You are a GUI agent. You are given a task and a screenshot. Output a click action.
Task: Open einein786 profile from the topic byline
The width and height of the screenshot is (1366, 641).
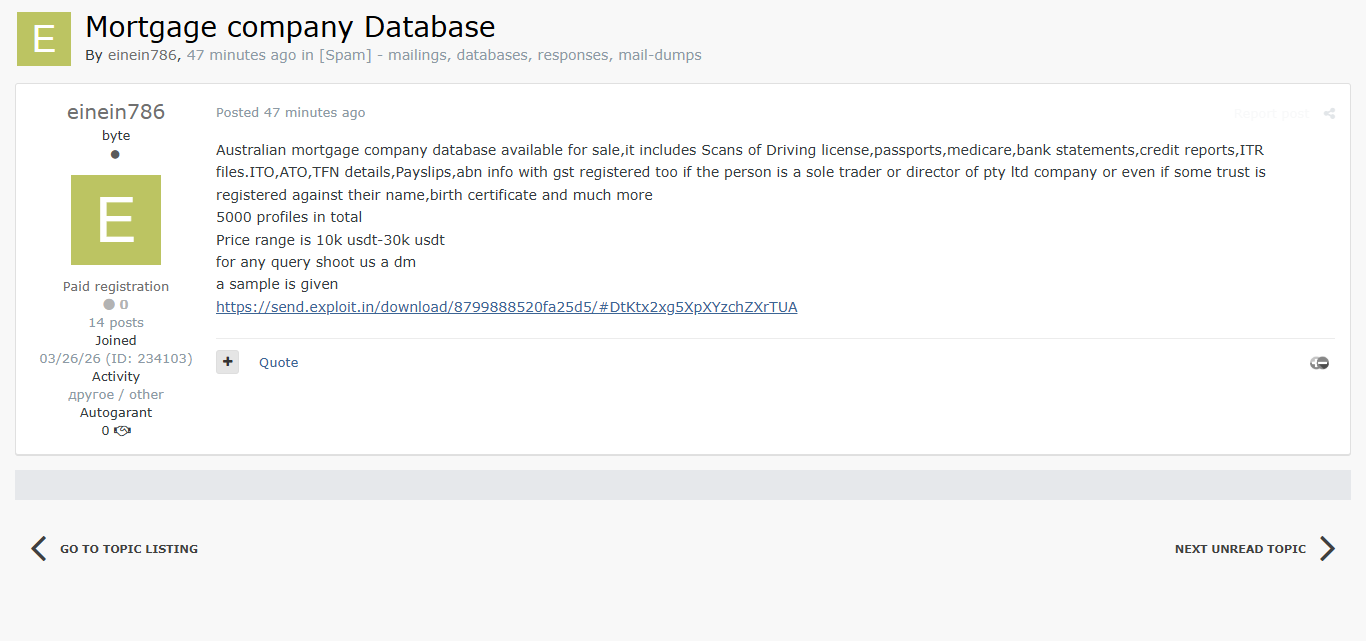pos(142,55)
